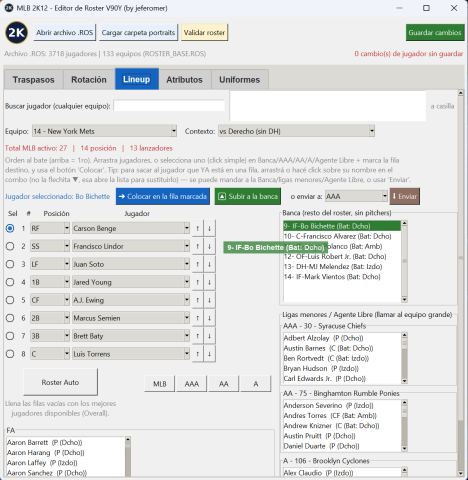Switch to the Atributos tab

(x=184, y=80)
